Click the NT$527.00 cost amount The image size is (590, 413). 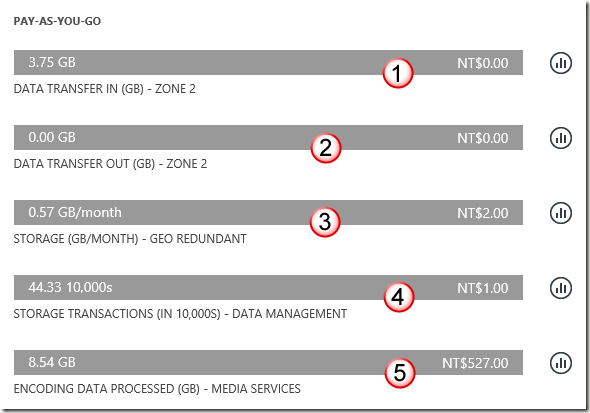pyautogui.click(x=475, y=363)
